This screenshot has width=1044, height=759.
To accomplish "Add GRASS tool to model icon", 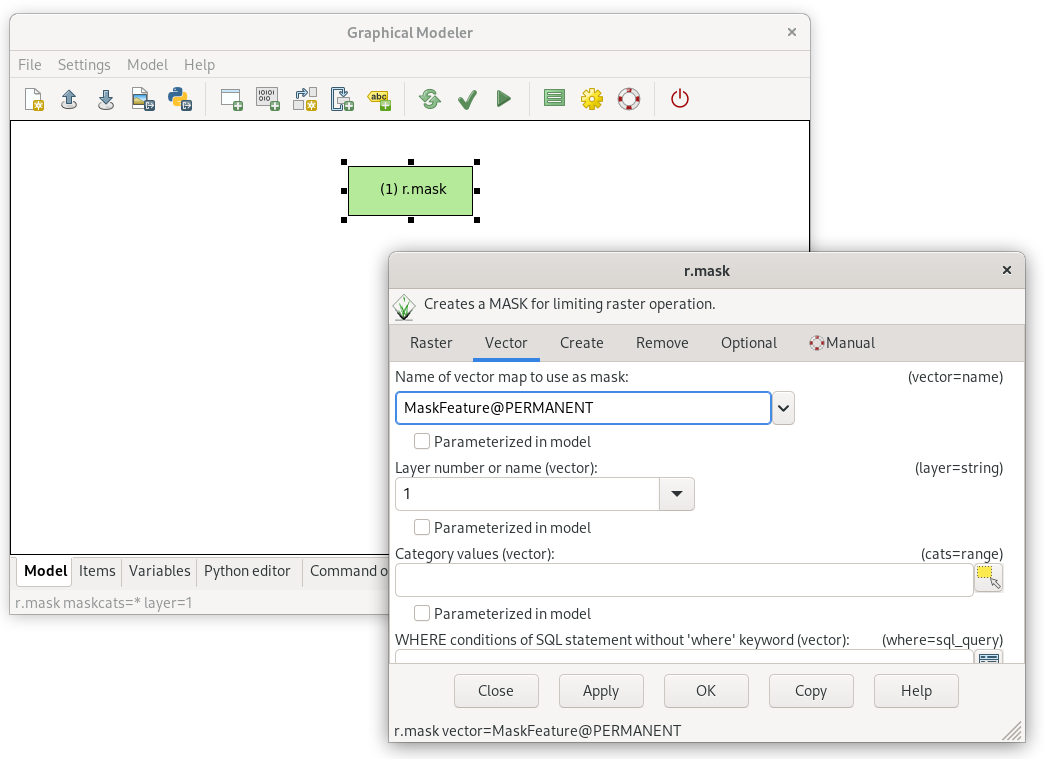I will tap(231, 99).
